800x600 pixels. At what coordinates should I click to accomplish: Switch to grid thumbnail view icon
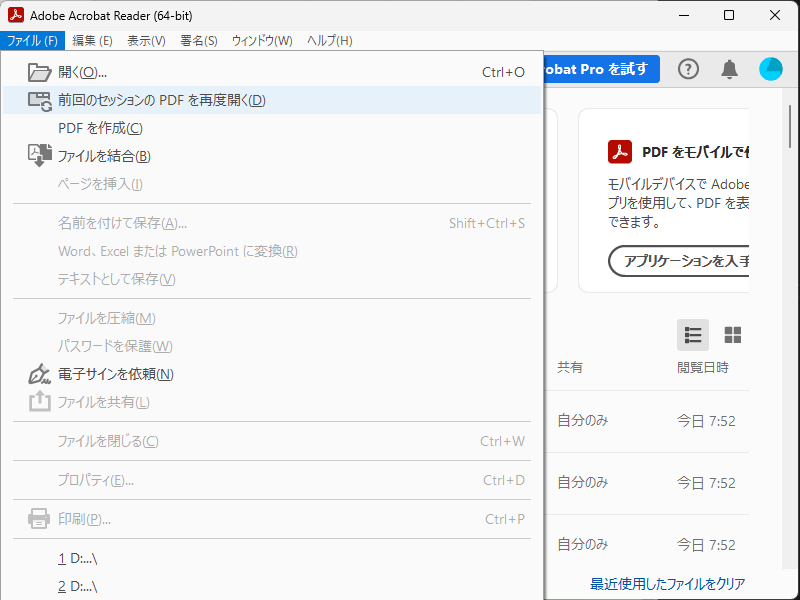pyautogui.click(x=733, y=335)
